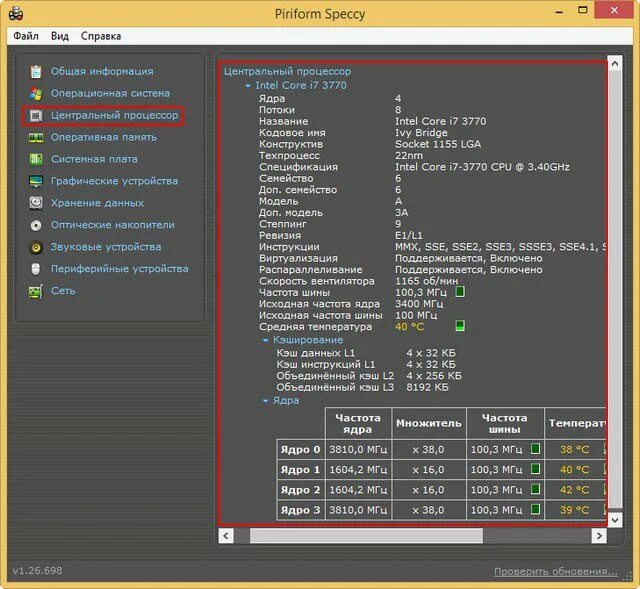View the Оптические накопители section

pos(112,225)
